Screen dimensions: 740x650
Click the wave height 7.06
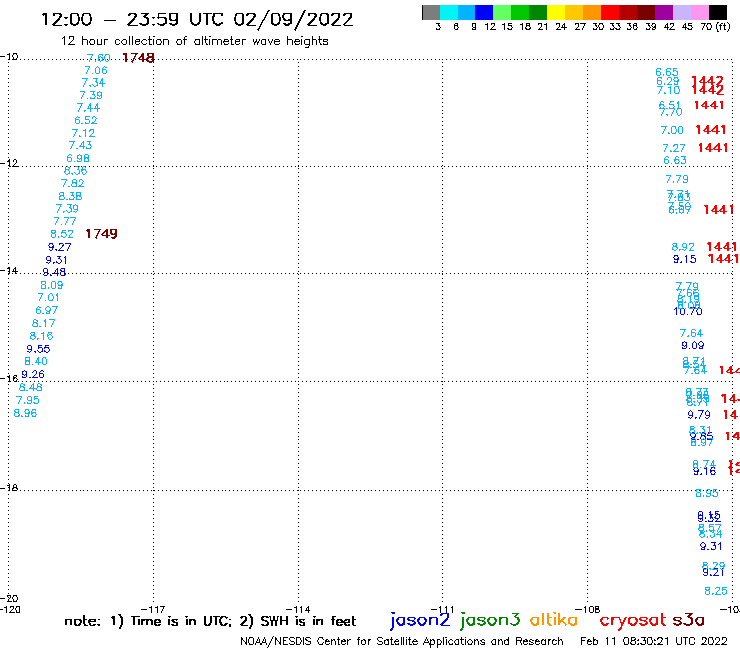[x=96, y=70]
